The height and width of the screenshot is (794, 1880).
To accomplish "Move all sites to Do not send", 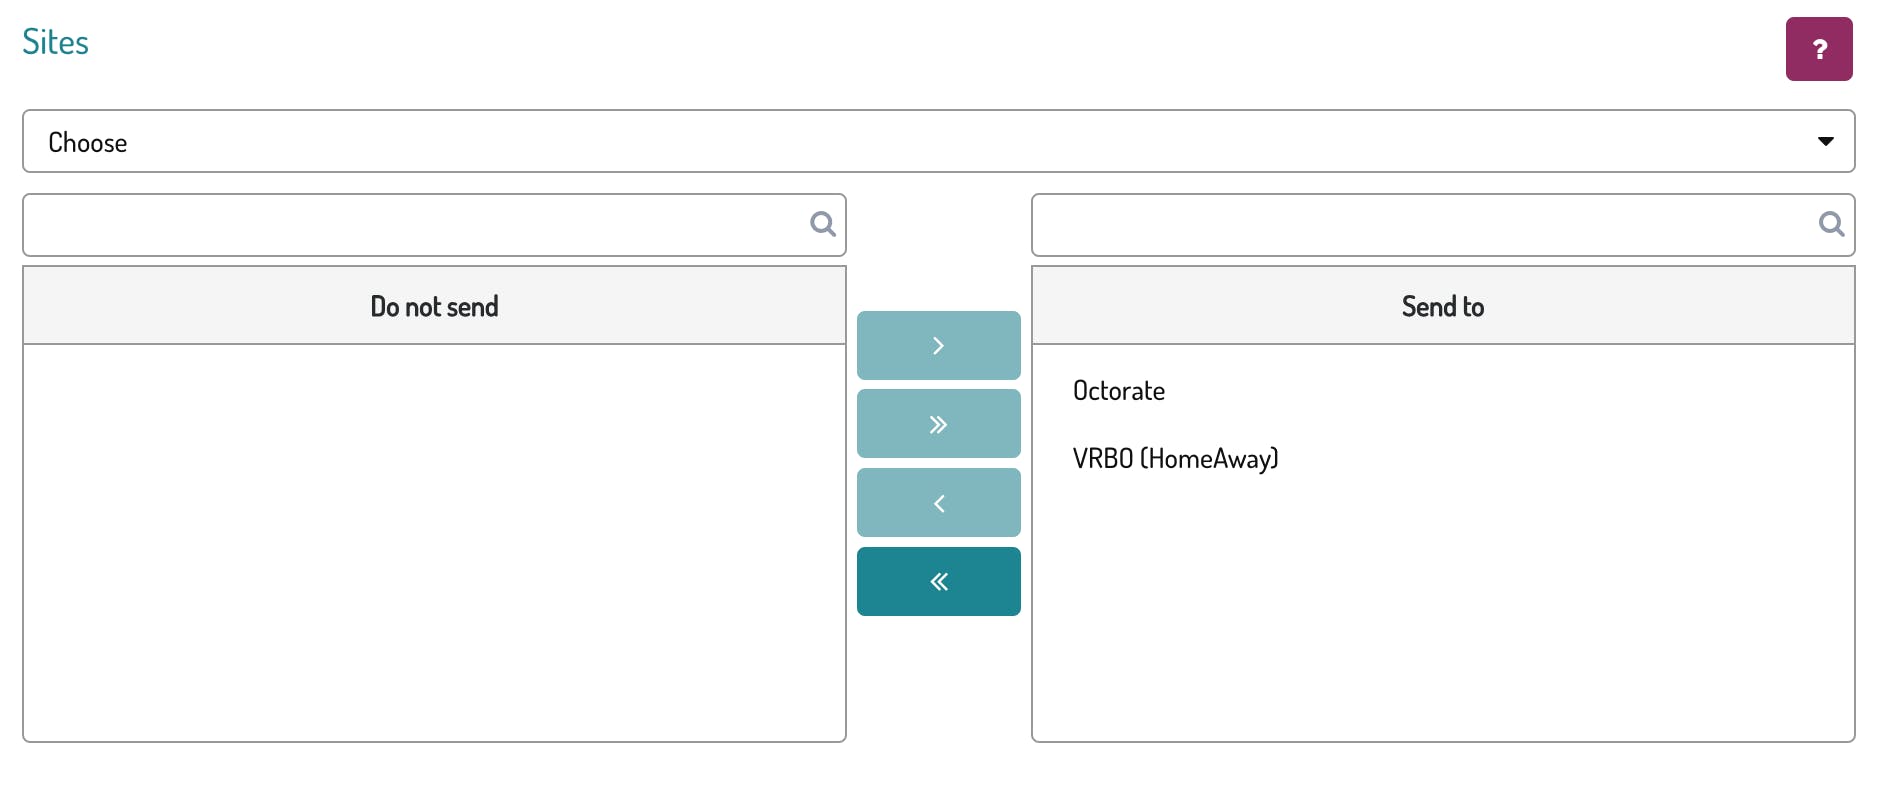I will pyautogui.click(x=938, y=582).
